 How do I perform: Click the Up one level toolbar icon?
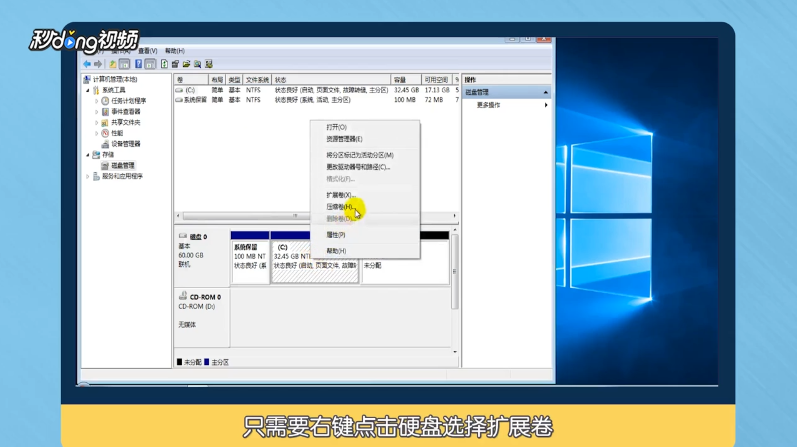click(x=113, y=64)
